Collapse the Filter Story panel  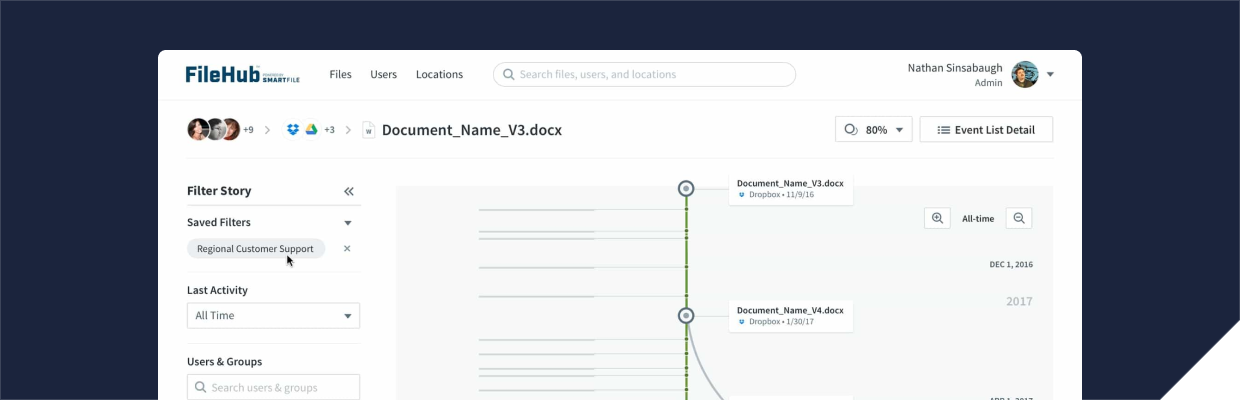(x=349, y=191)
